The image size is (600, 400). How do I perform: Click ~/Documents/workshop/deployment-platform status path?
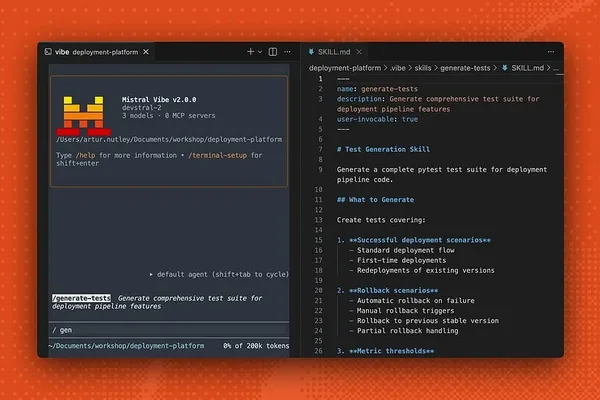pyautogui.click(x=126, y=346)
